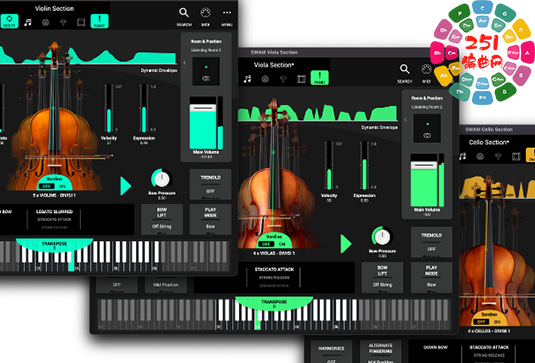The image size is (535, 363).
Task: Click the 'Cello Section*' preset name
Action: point(489,142)
